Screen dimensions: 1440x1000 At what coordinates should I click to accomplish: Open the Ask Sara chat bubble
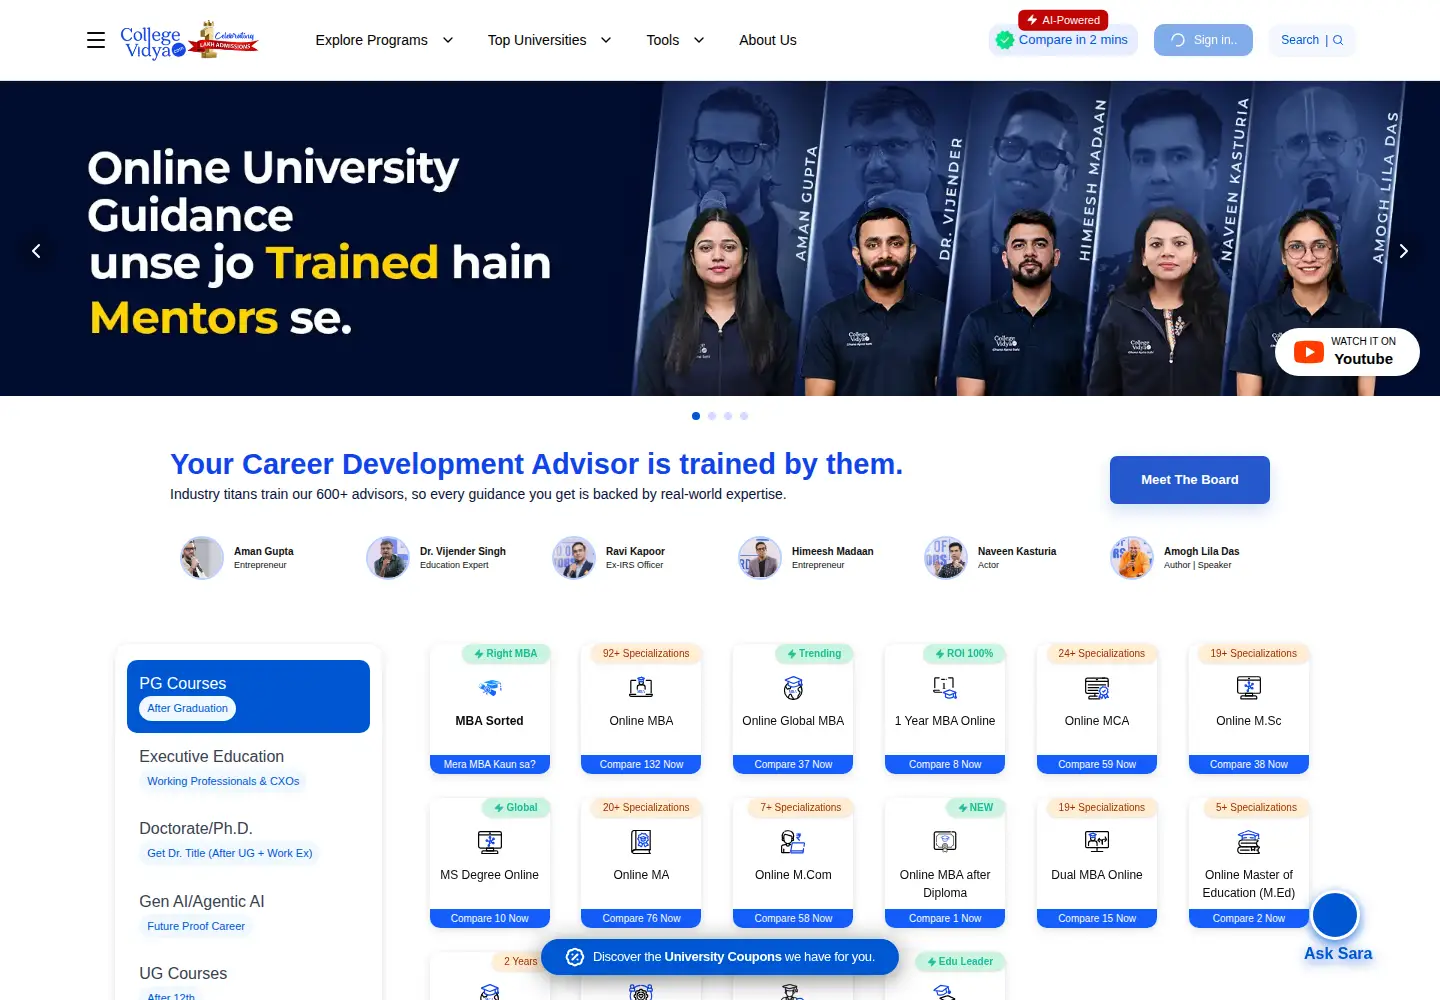click(x=1335, y=915)
